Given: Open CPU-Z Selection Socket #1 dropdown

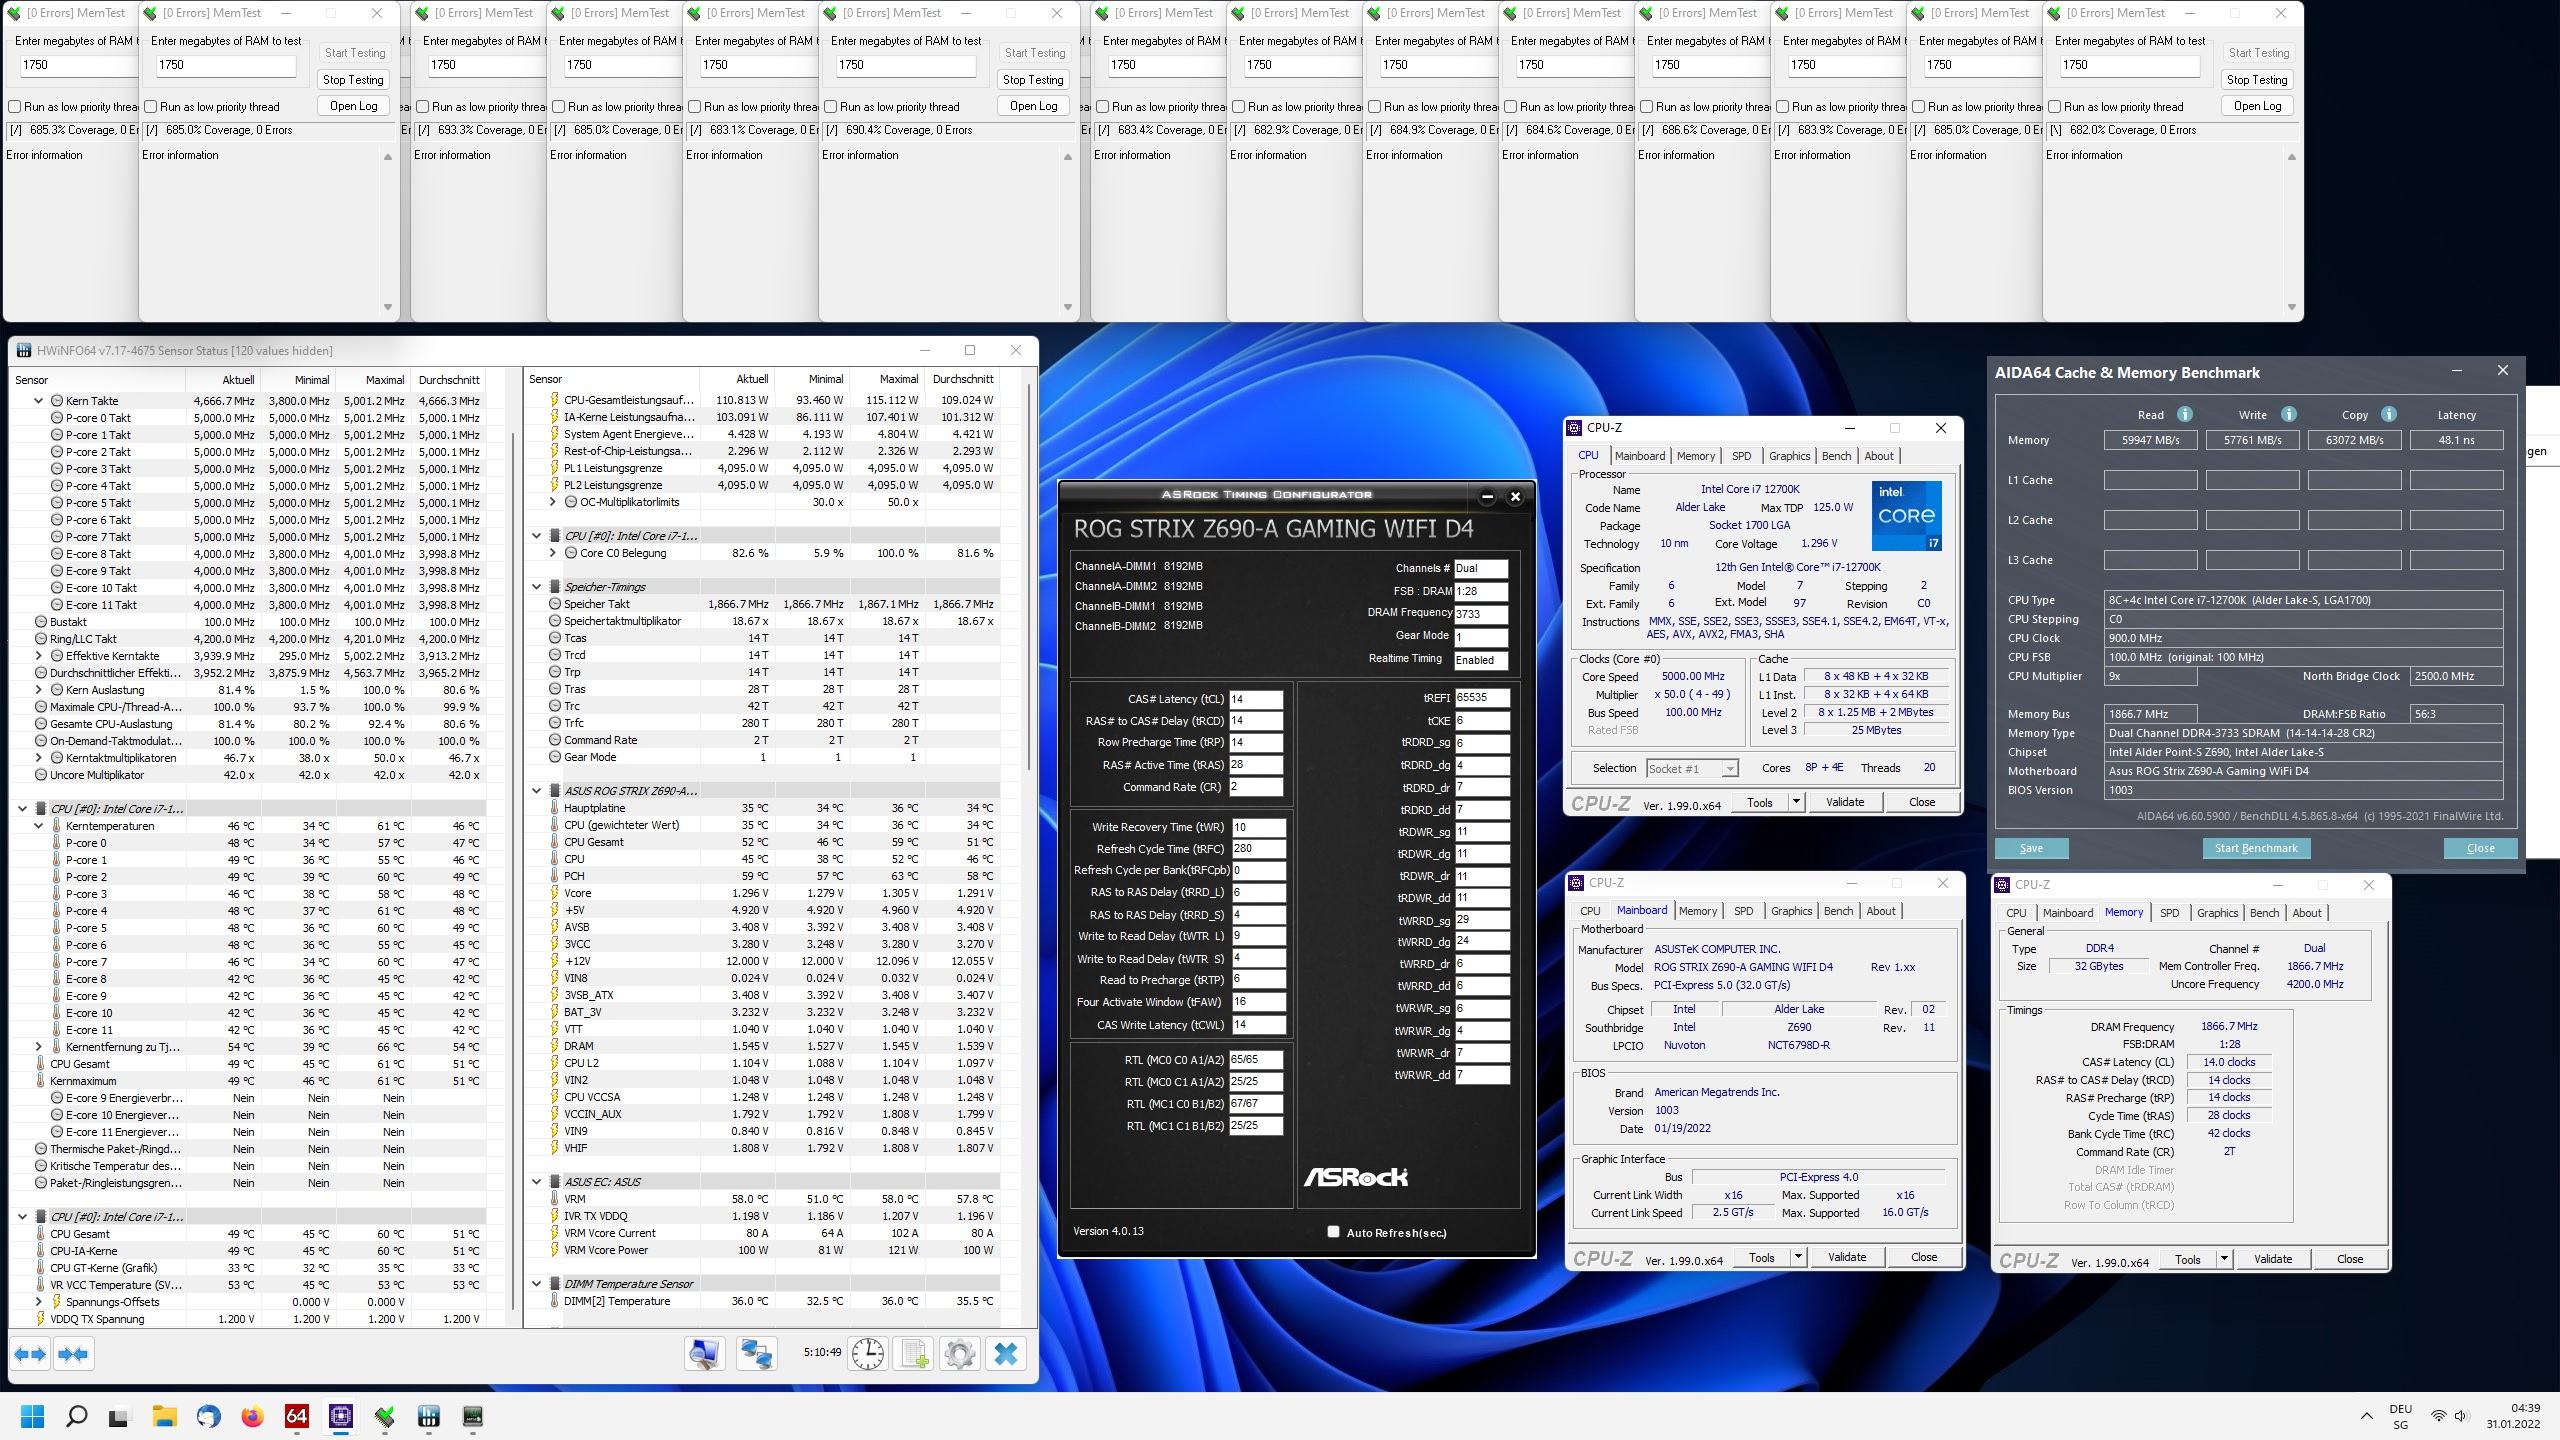Looking at the screenshot, I should (x=1692, y=768).
